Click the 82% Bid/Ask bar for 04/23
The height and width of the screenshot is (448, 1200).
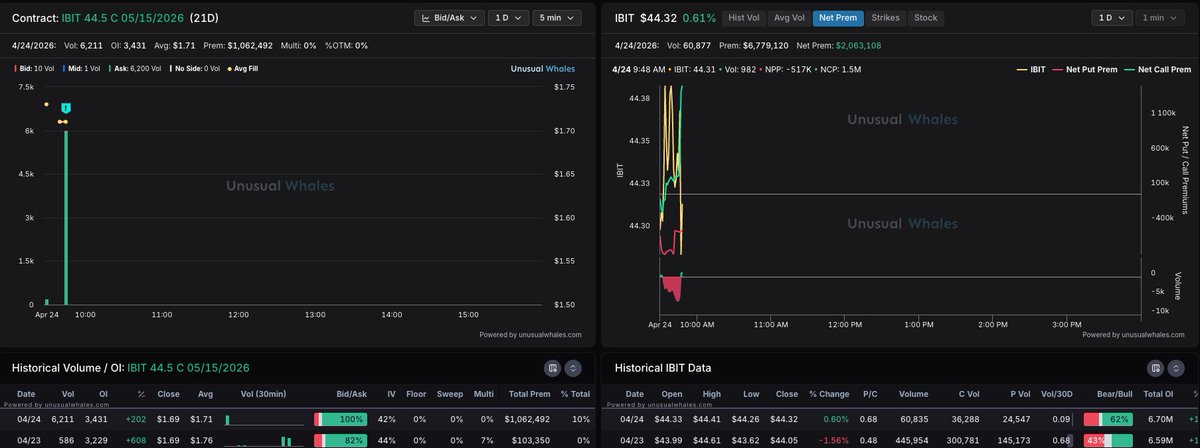(341, 440)
